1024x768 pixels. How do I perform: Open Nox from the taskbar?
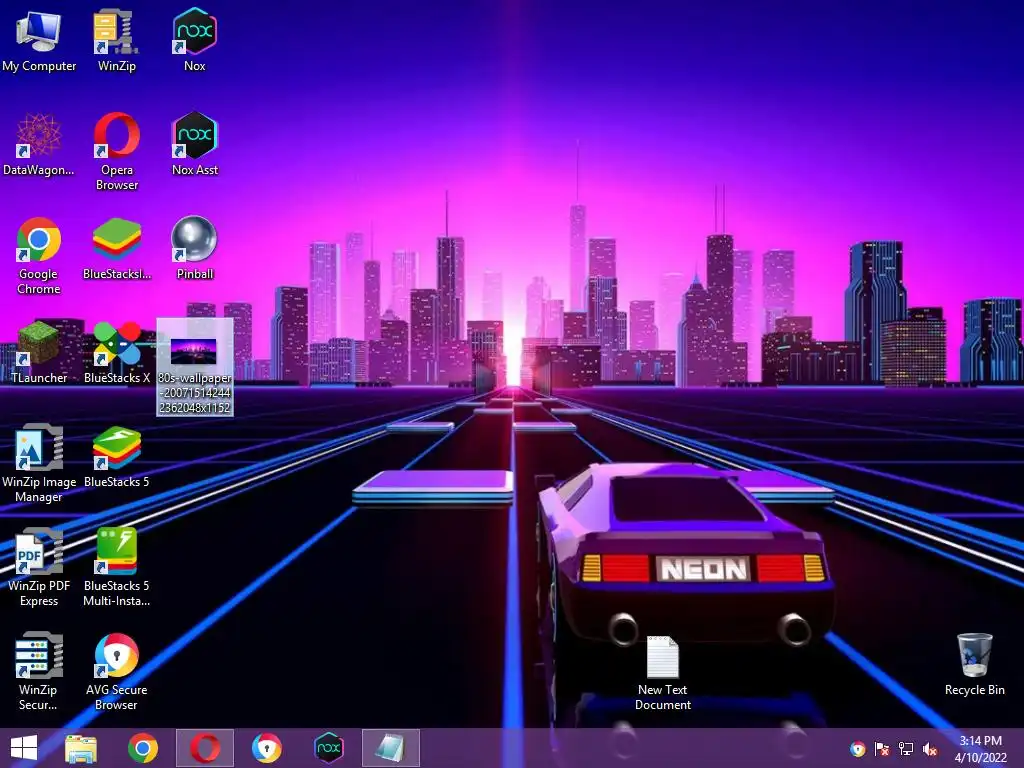click(328, 748)
